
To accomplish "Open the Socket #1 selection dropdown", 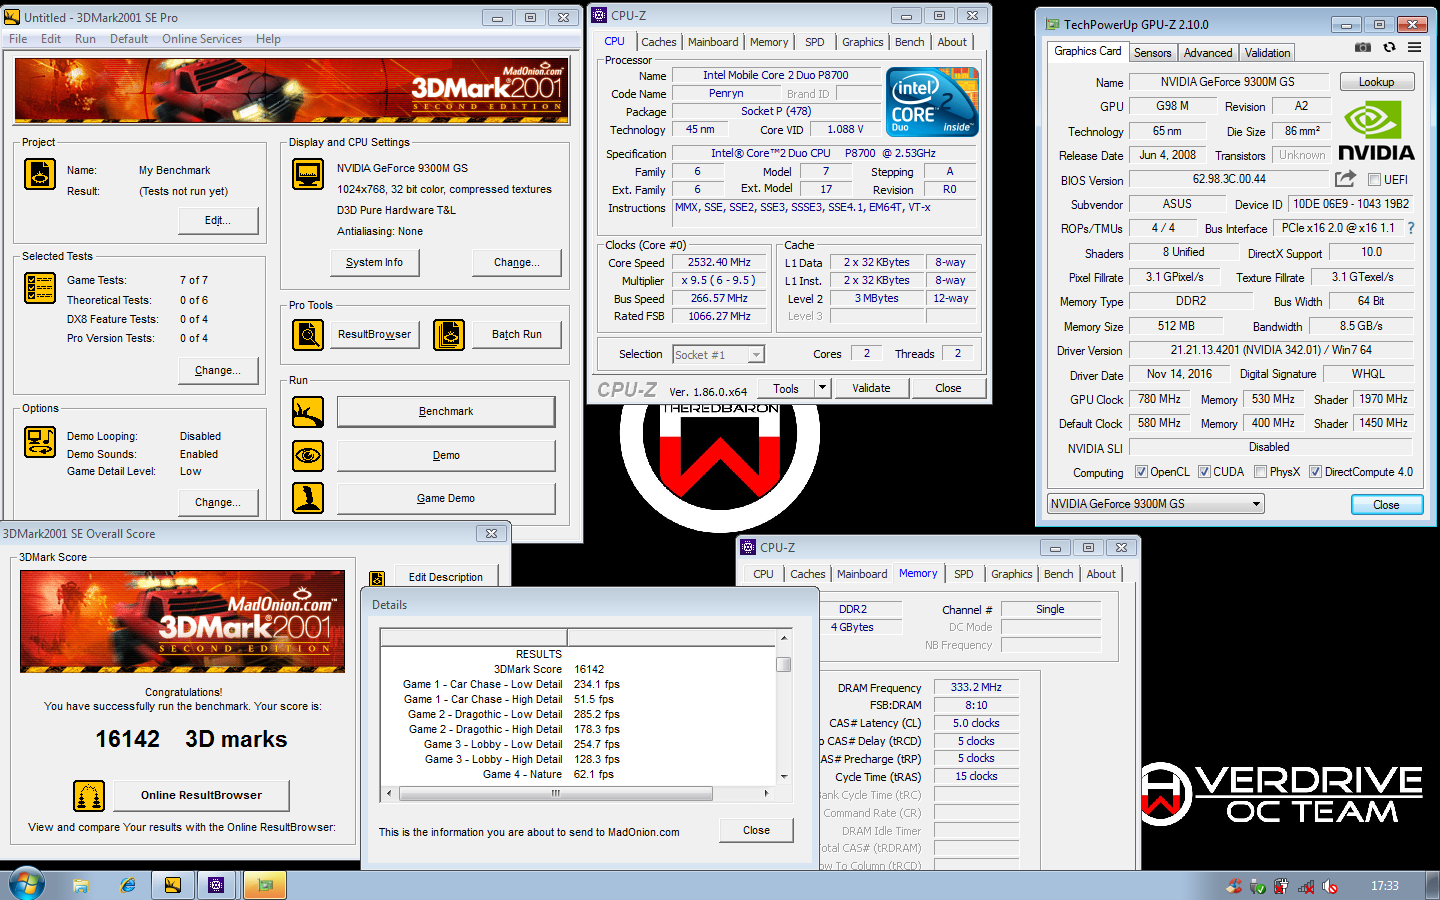I will point(718,354).
